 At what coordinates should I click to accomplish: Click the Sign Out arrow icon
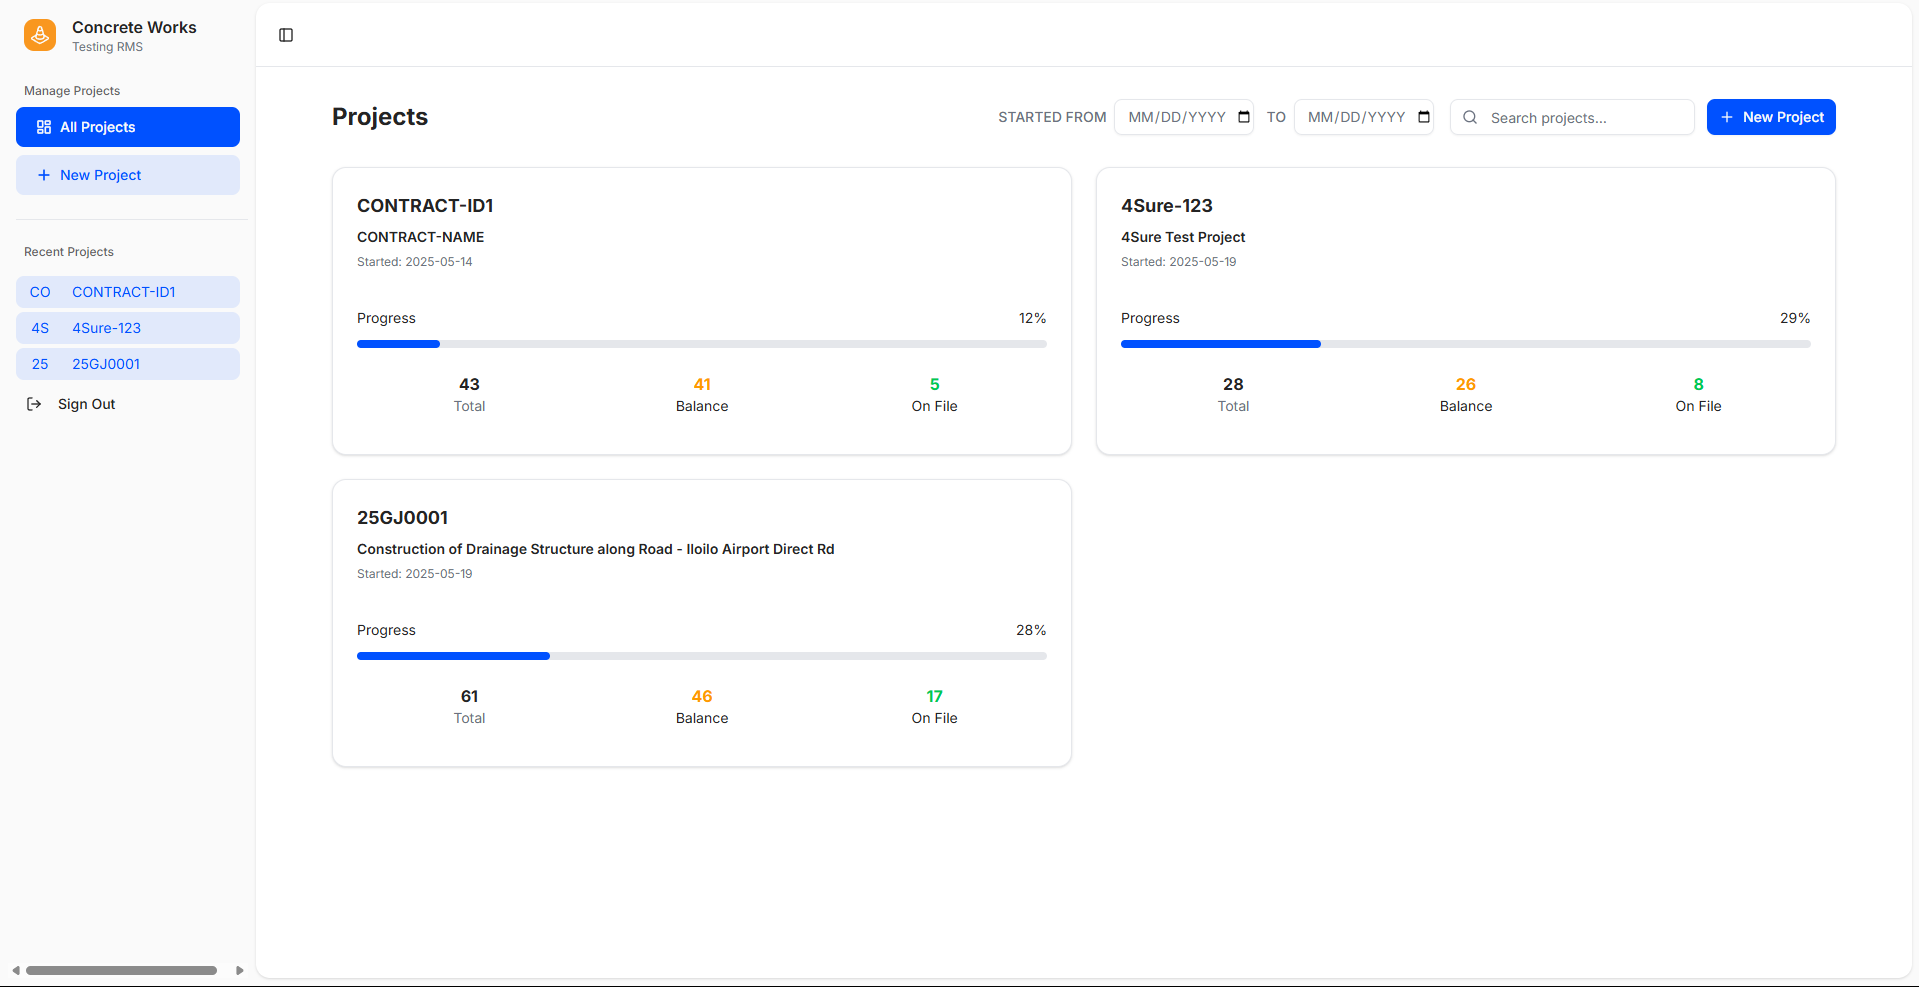coord(34,404)
